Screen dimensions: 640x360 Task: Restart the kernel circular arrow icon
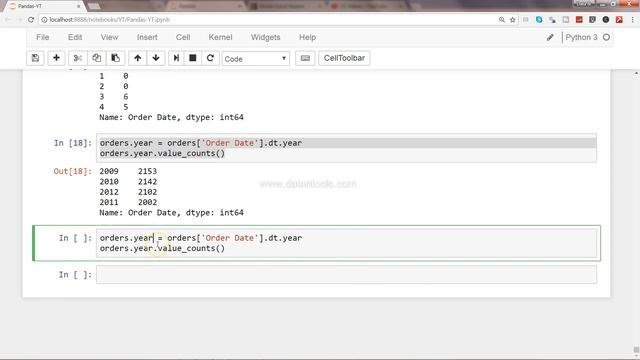click(x=210, y=58)
